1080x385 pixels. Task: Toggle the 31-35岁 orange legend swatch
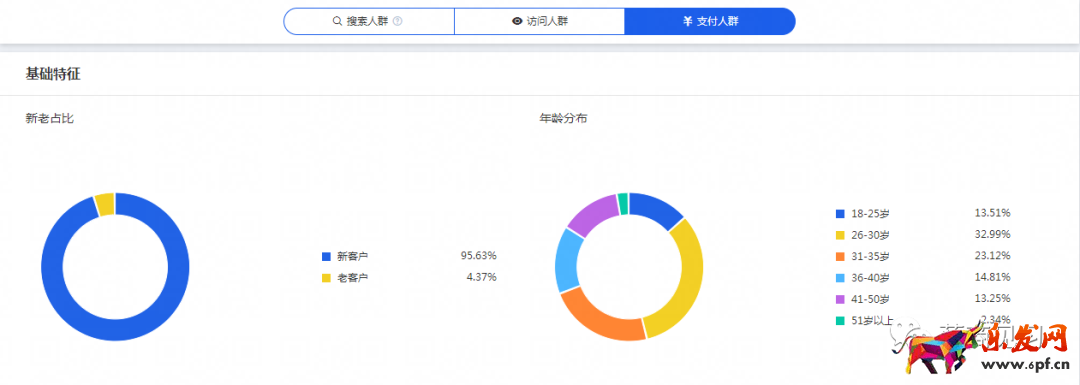(x=840, y=256)
